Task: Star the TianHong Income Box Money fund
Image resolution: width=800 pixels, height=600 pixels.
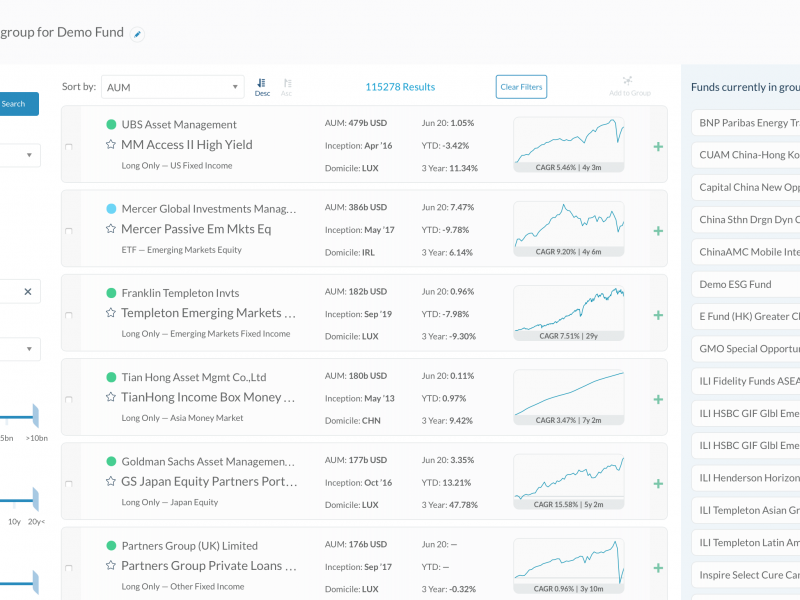Action: tap(110, 397)
